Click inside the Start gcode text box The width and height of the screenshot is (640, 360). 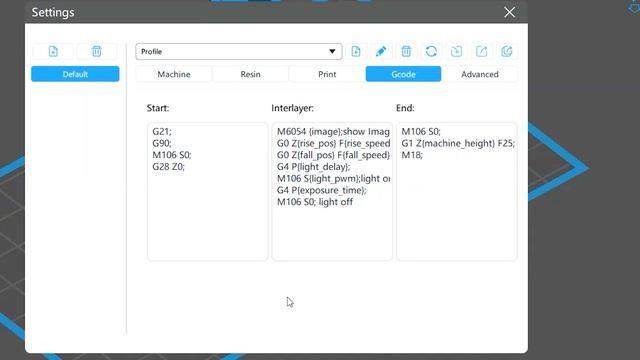click(x=207, y=191)
